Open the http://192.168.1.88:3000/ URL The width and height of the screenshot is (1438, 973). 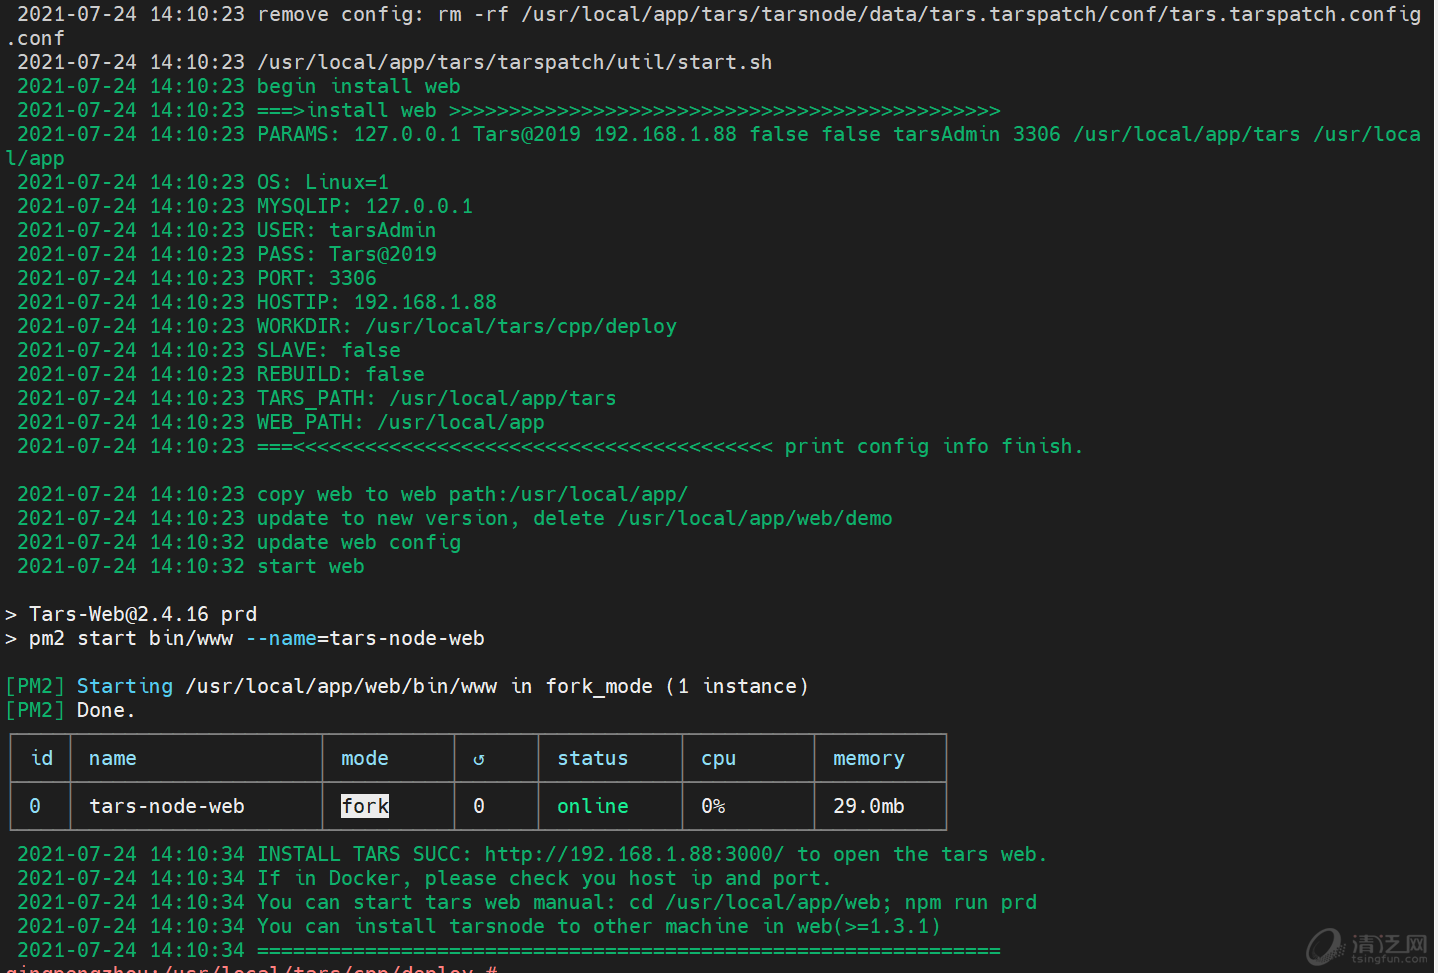click(634, 855)
